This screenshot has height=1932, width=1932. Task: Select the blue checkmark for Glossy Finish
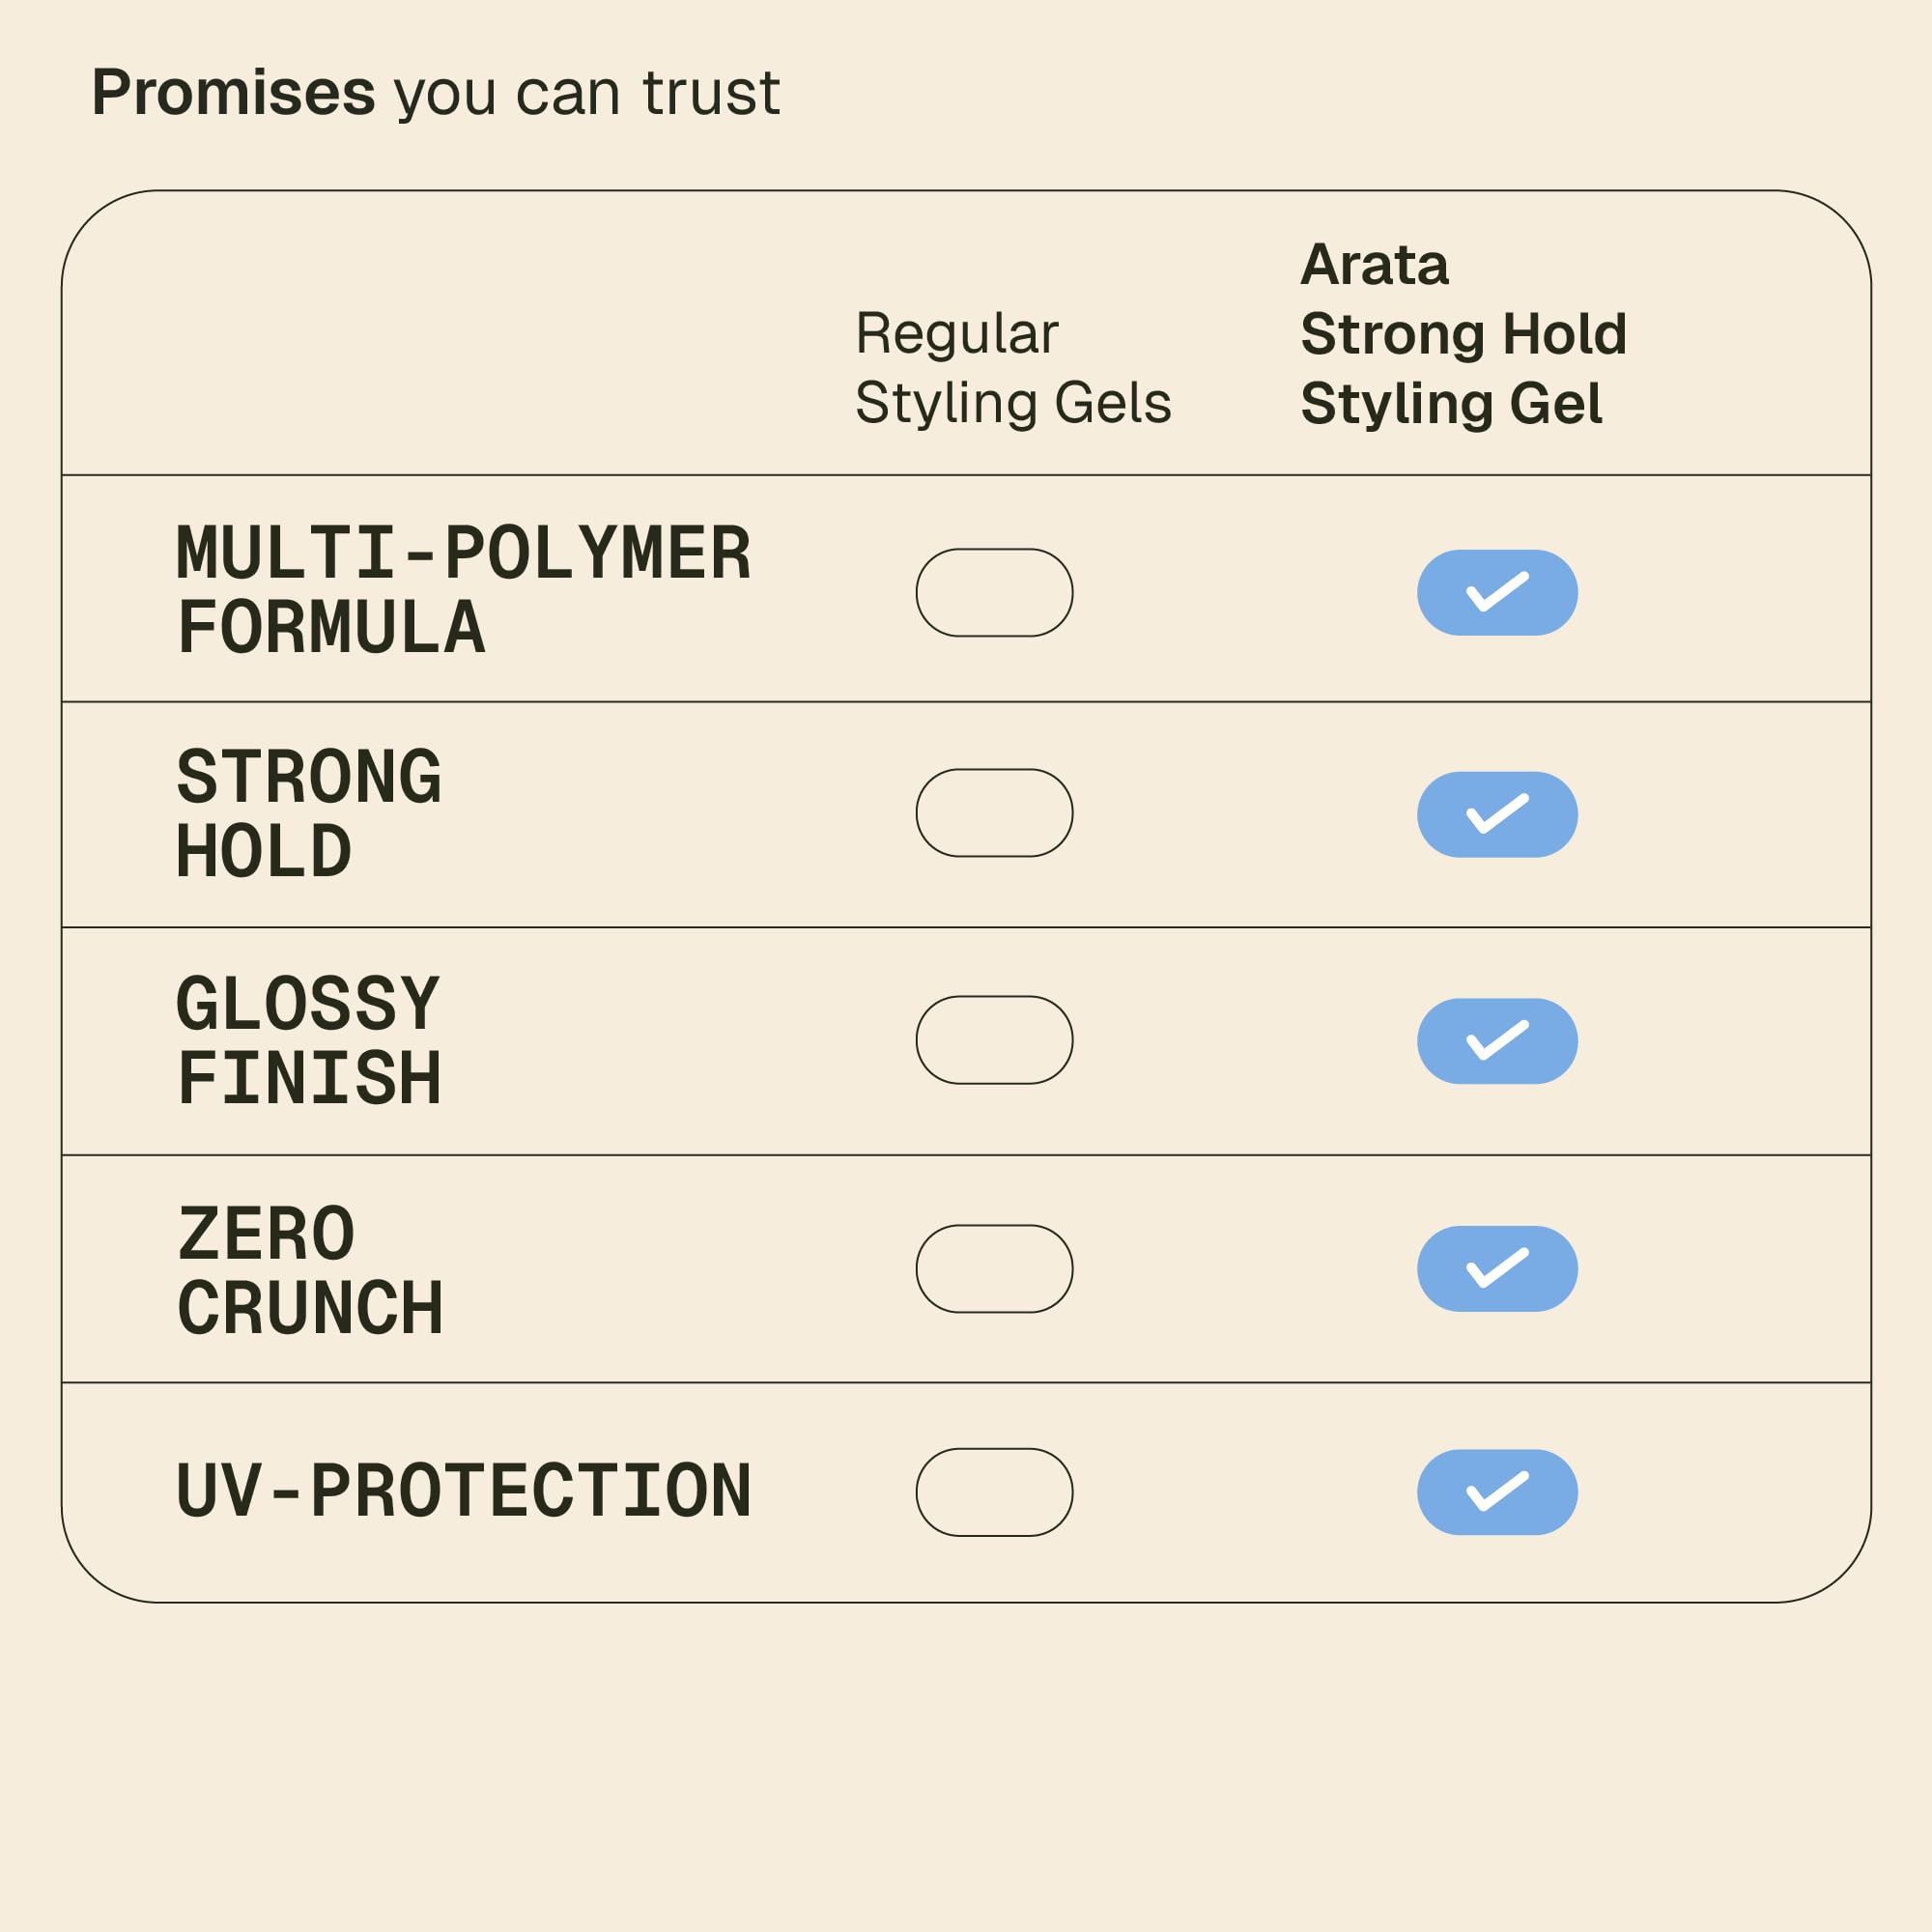(1497, 1041)
